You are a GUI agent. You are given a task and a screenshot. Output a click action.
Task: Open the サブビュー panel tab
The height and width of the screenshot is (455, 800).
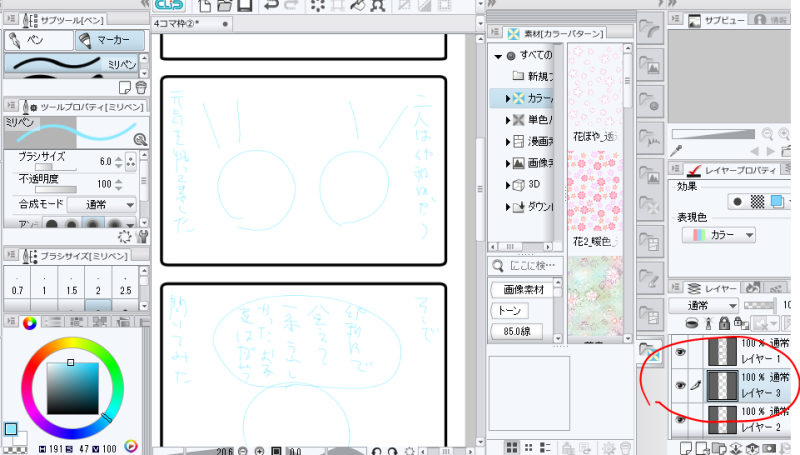click(717, 20)
